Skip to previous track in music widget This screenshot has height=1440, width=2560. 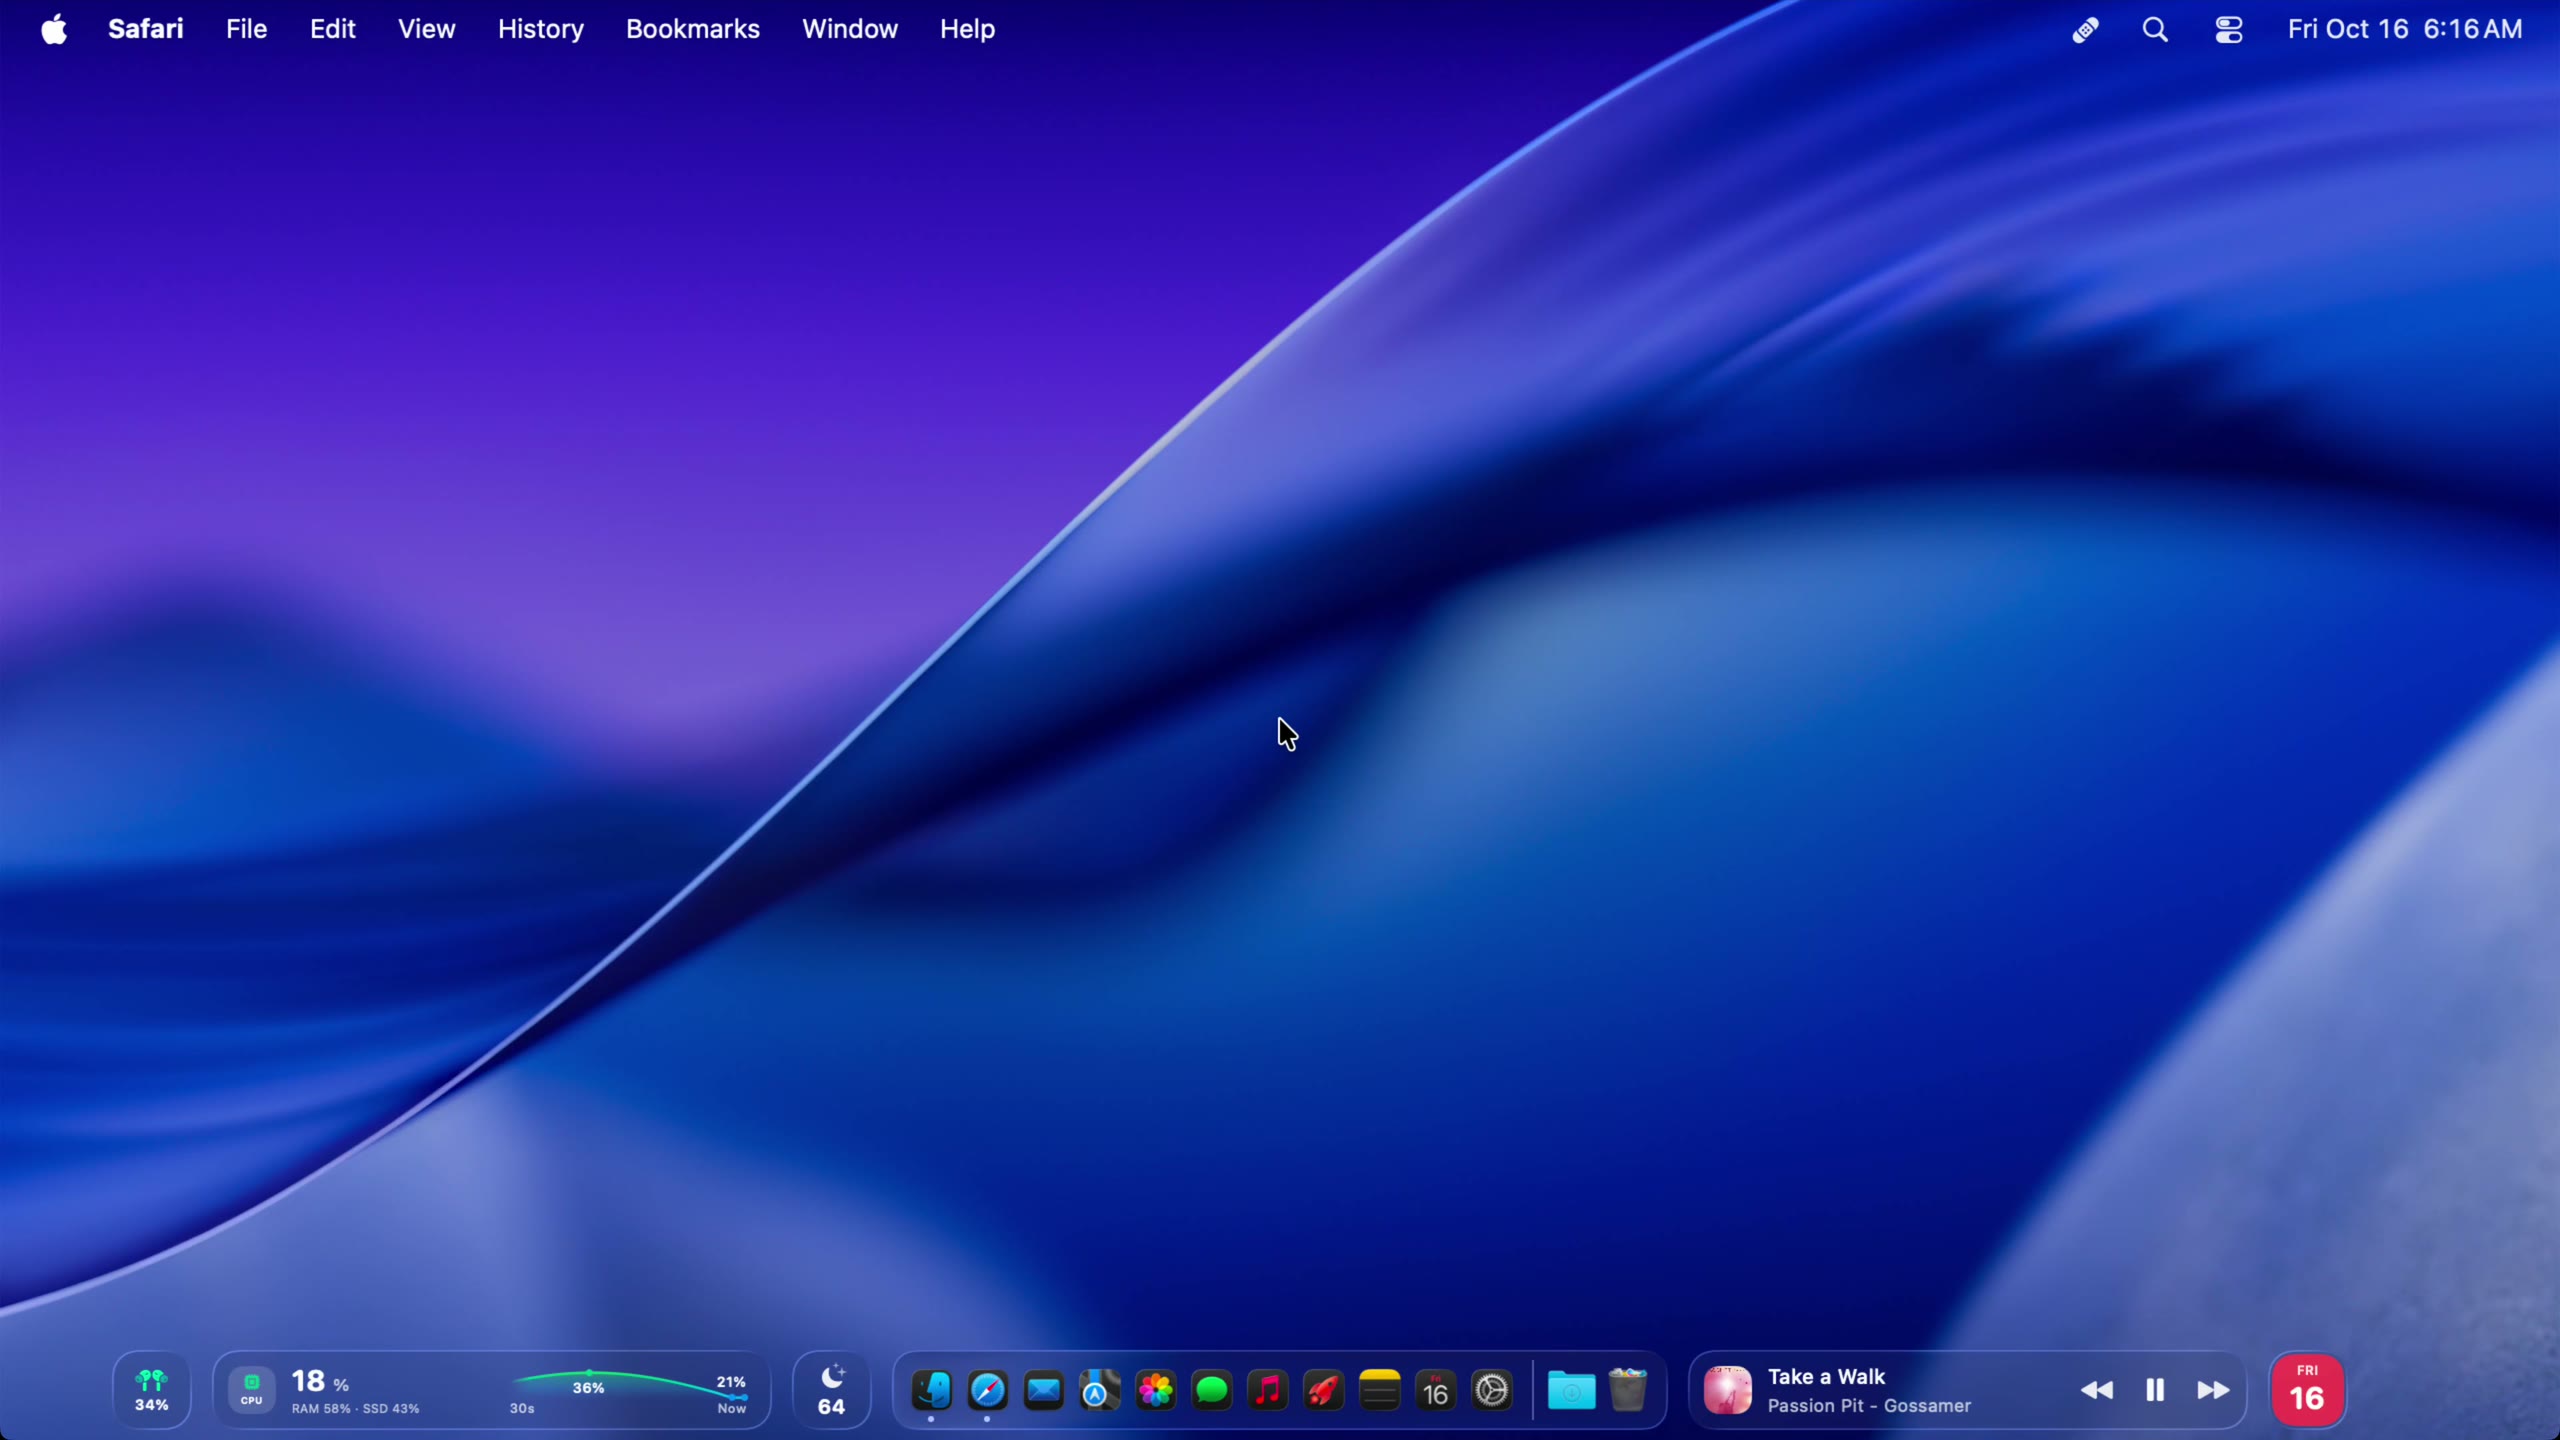click(x=2097, y=1390)
